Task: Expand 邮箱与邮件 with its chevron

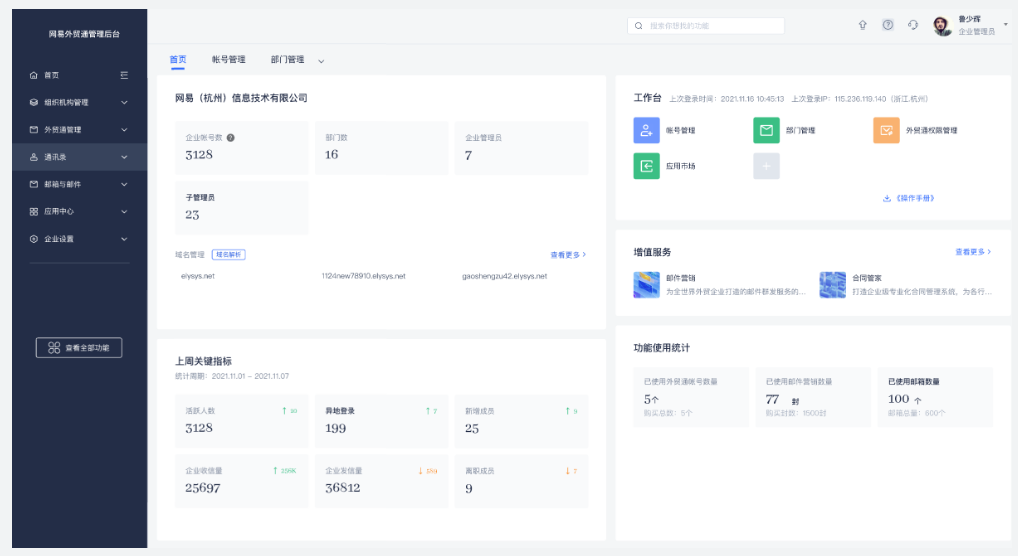Action: (x=124, y=184)
